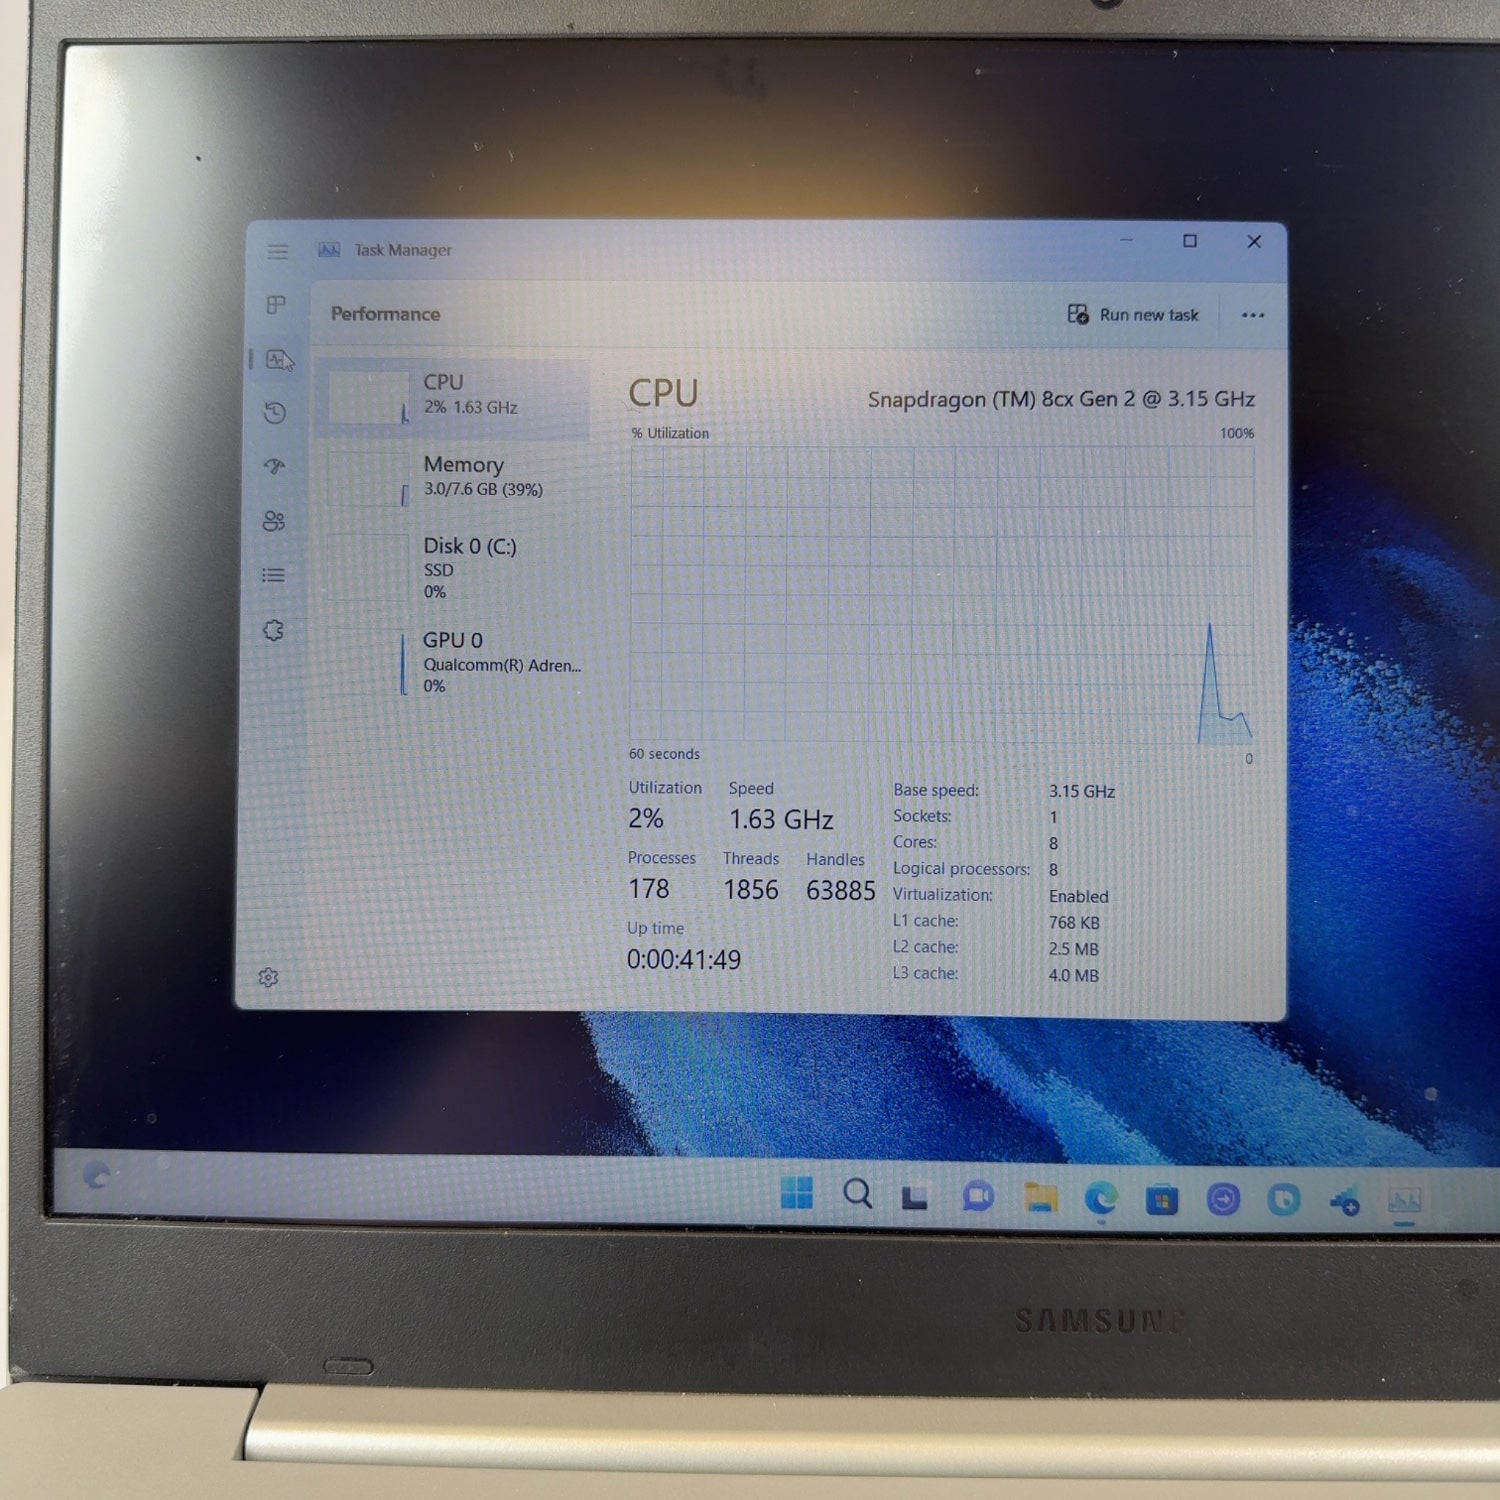Open Task View on the taskbar
This screenshot has height=1500, width=1500.
coord(915,1197)
